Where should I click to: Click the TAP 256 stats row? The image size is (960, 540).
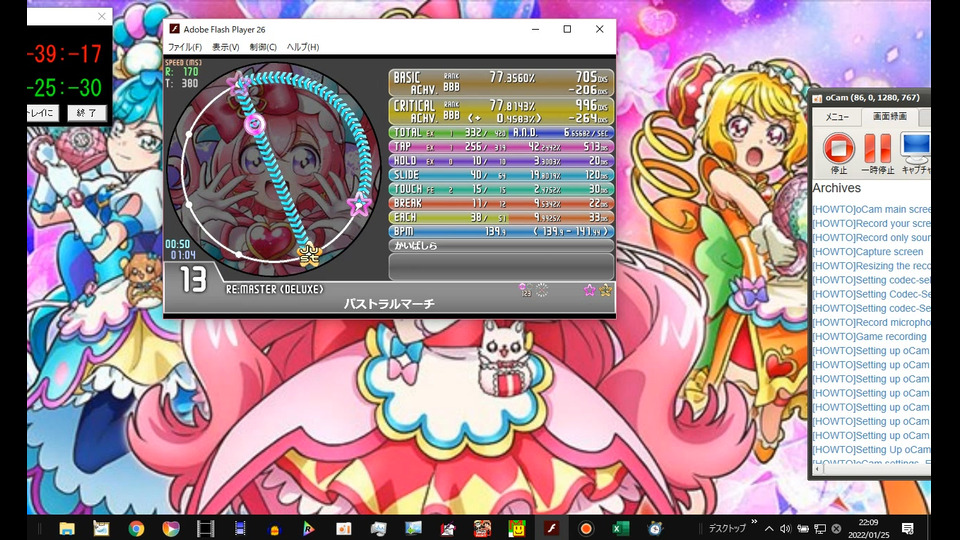(501, 146)
